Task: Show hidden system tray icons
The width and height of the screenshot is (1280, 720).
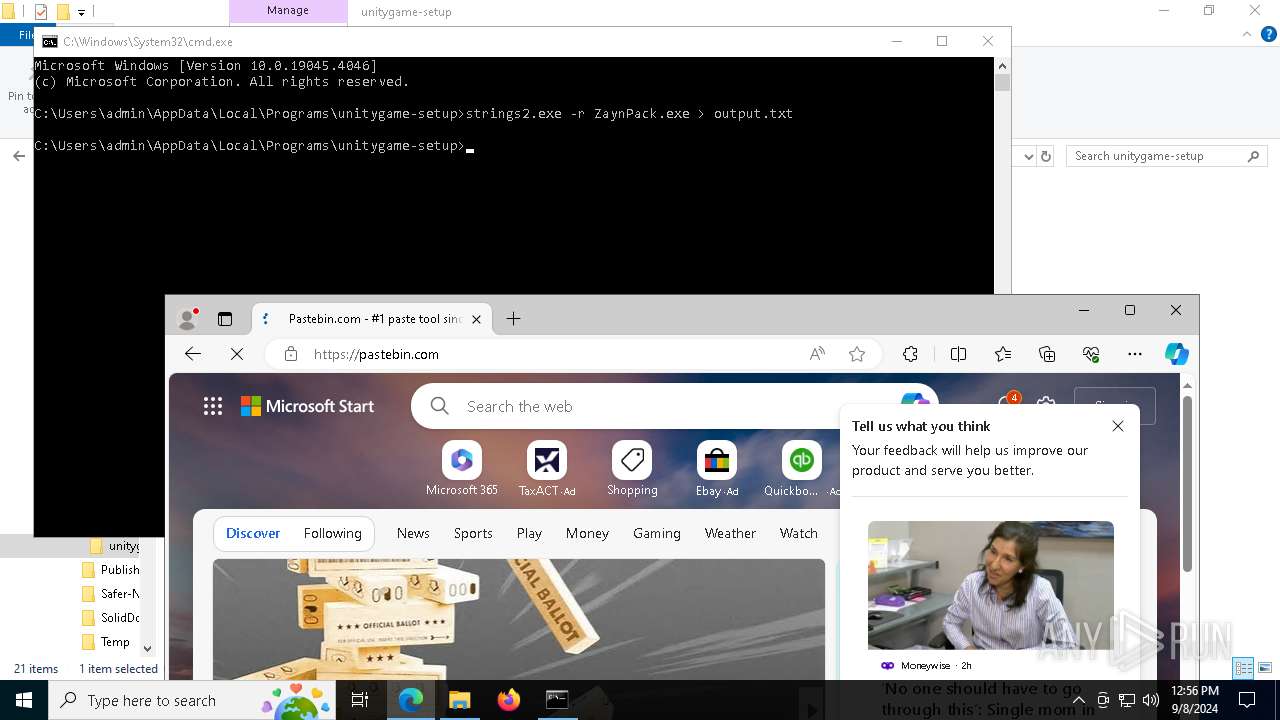Action: 1078,700
